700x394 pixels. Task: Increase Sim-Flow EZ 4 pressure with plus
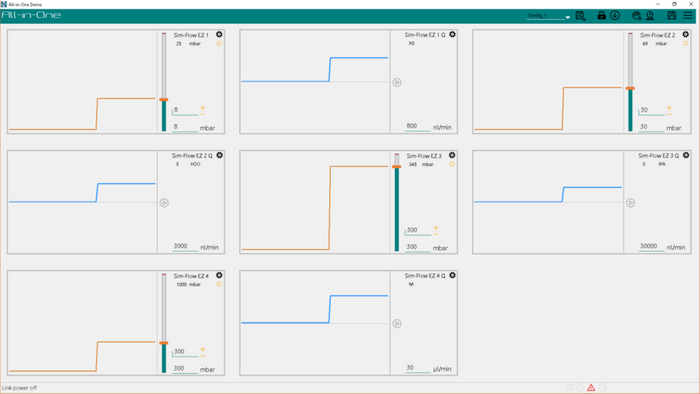pos(203,349)
